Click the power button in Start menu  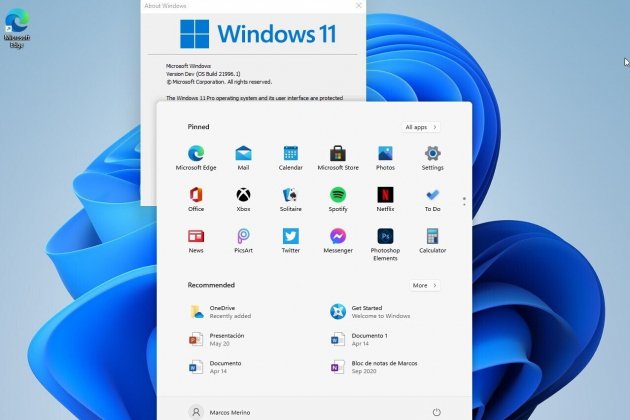pyautogui.click(x=437, y=412)
